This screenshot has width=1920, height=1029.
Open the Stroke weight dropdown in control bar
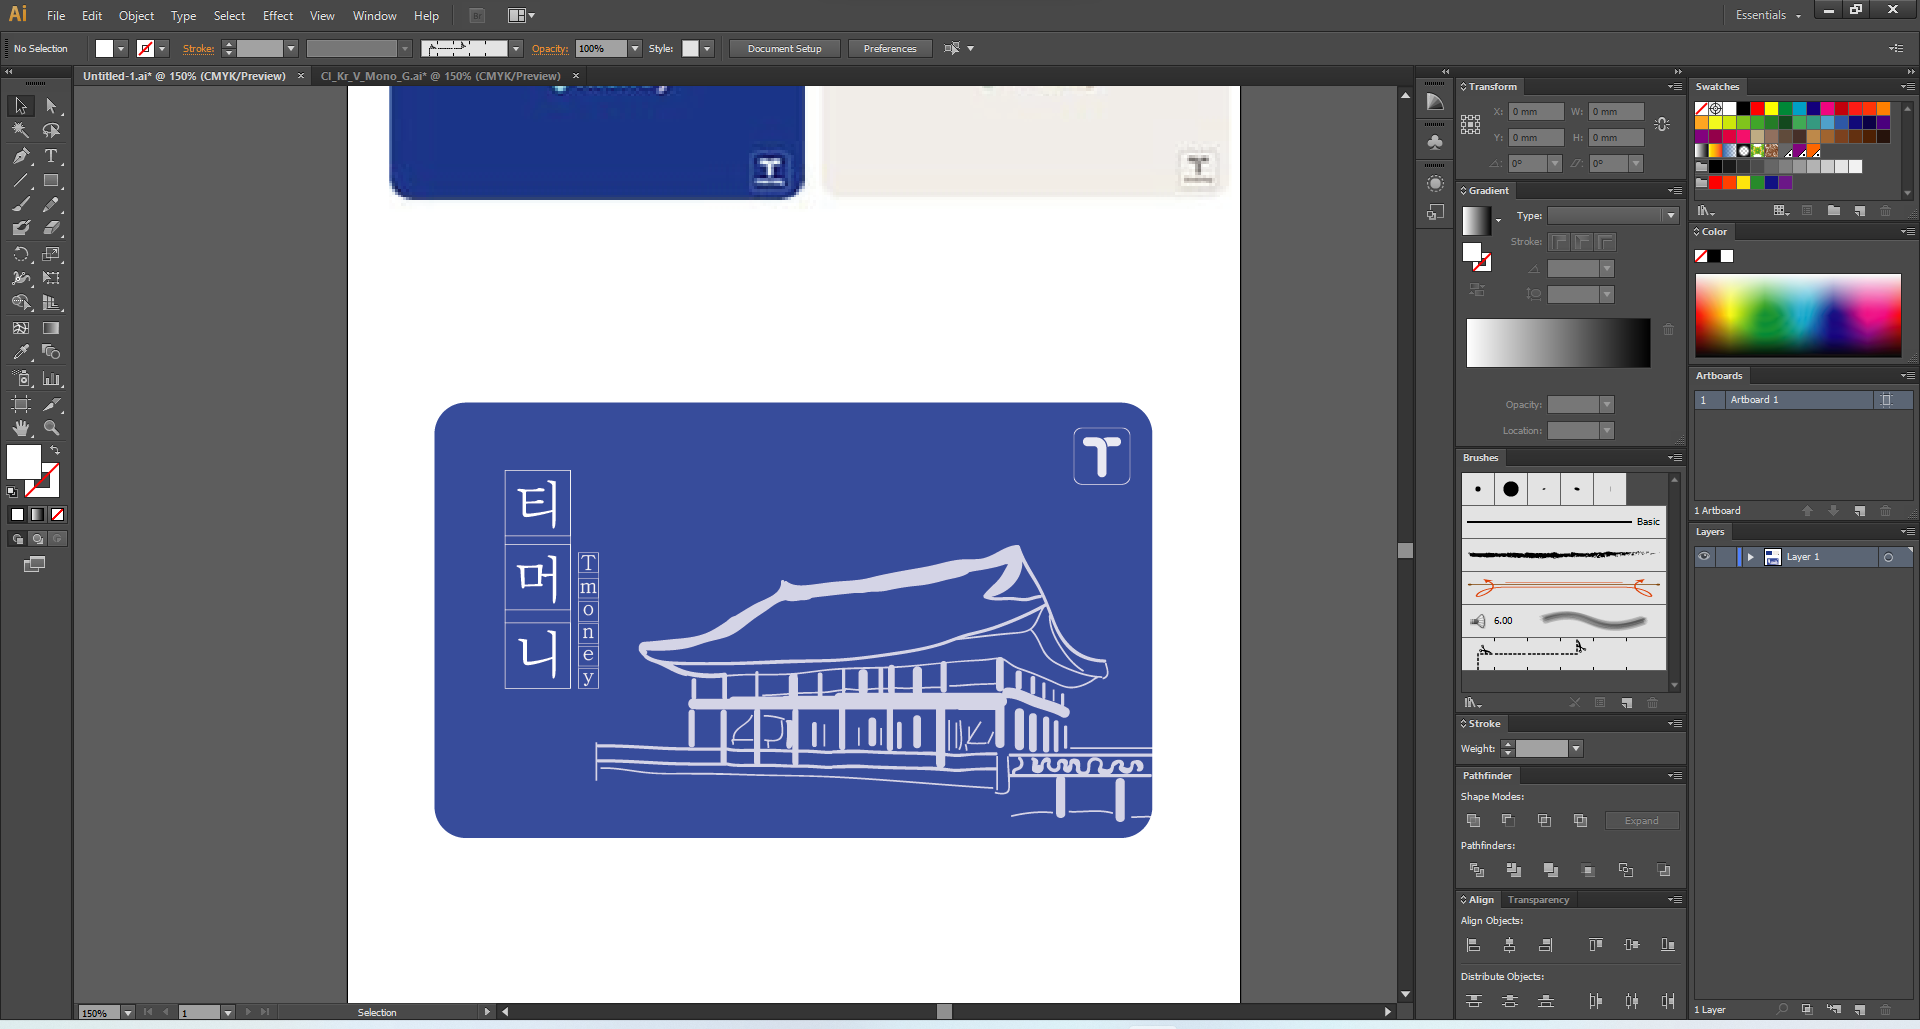coord(291,49)
